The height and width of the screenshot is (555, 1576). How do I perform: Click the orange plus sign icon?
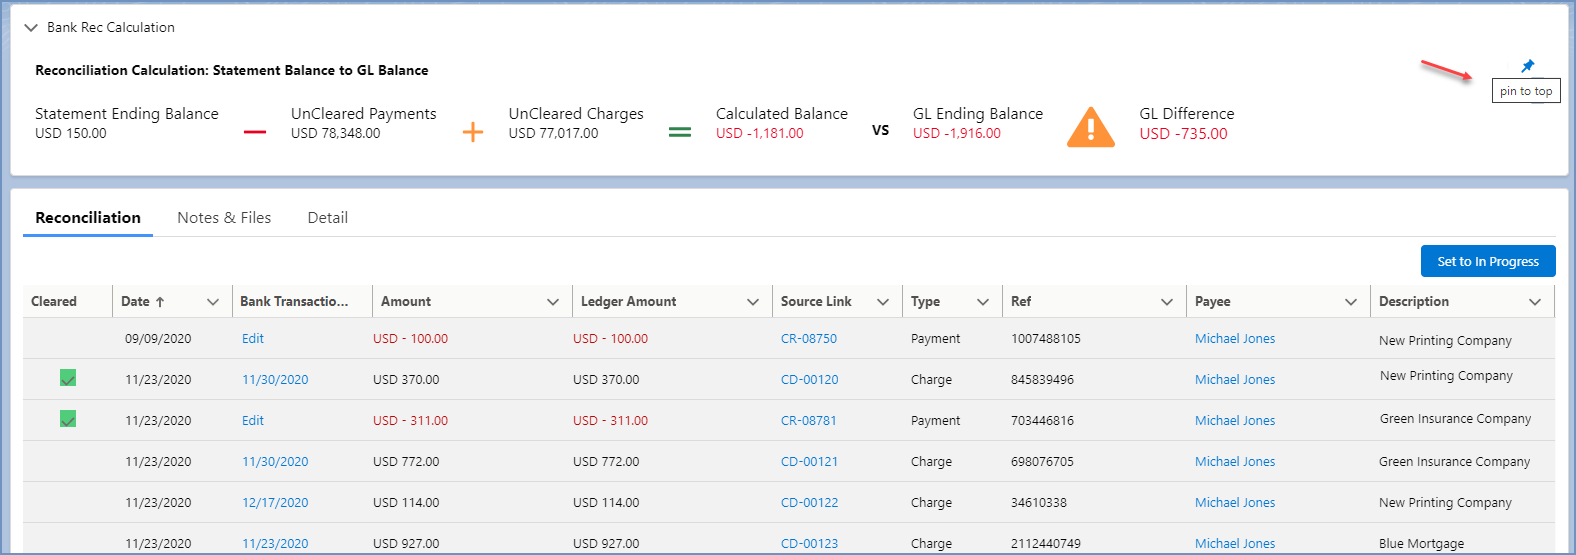click(x=473, y=132)
